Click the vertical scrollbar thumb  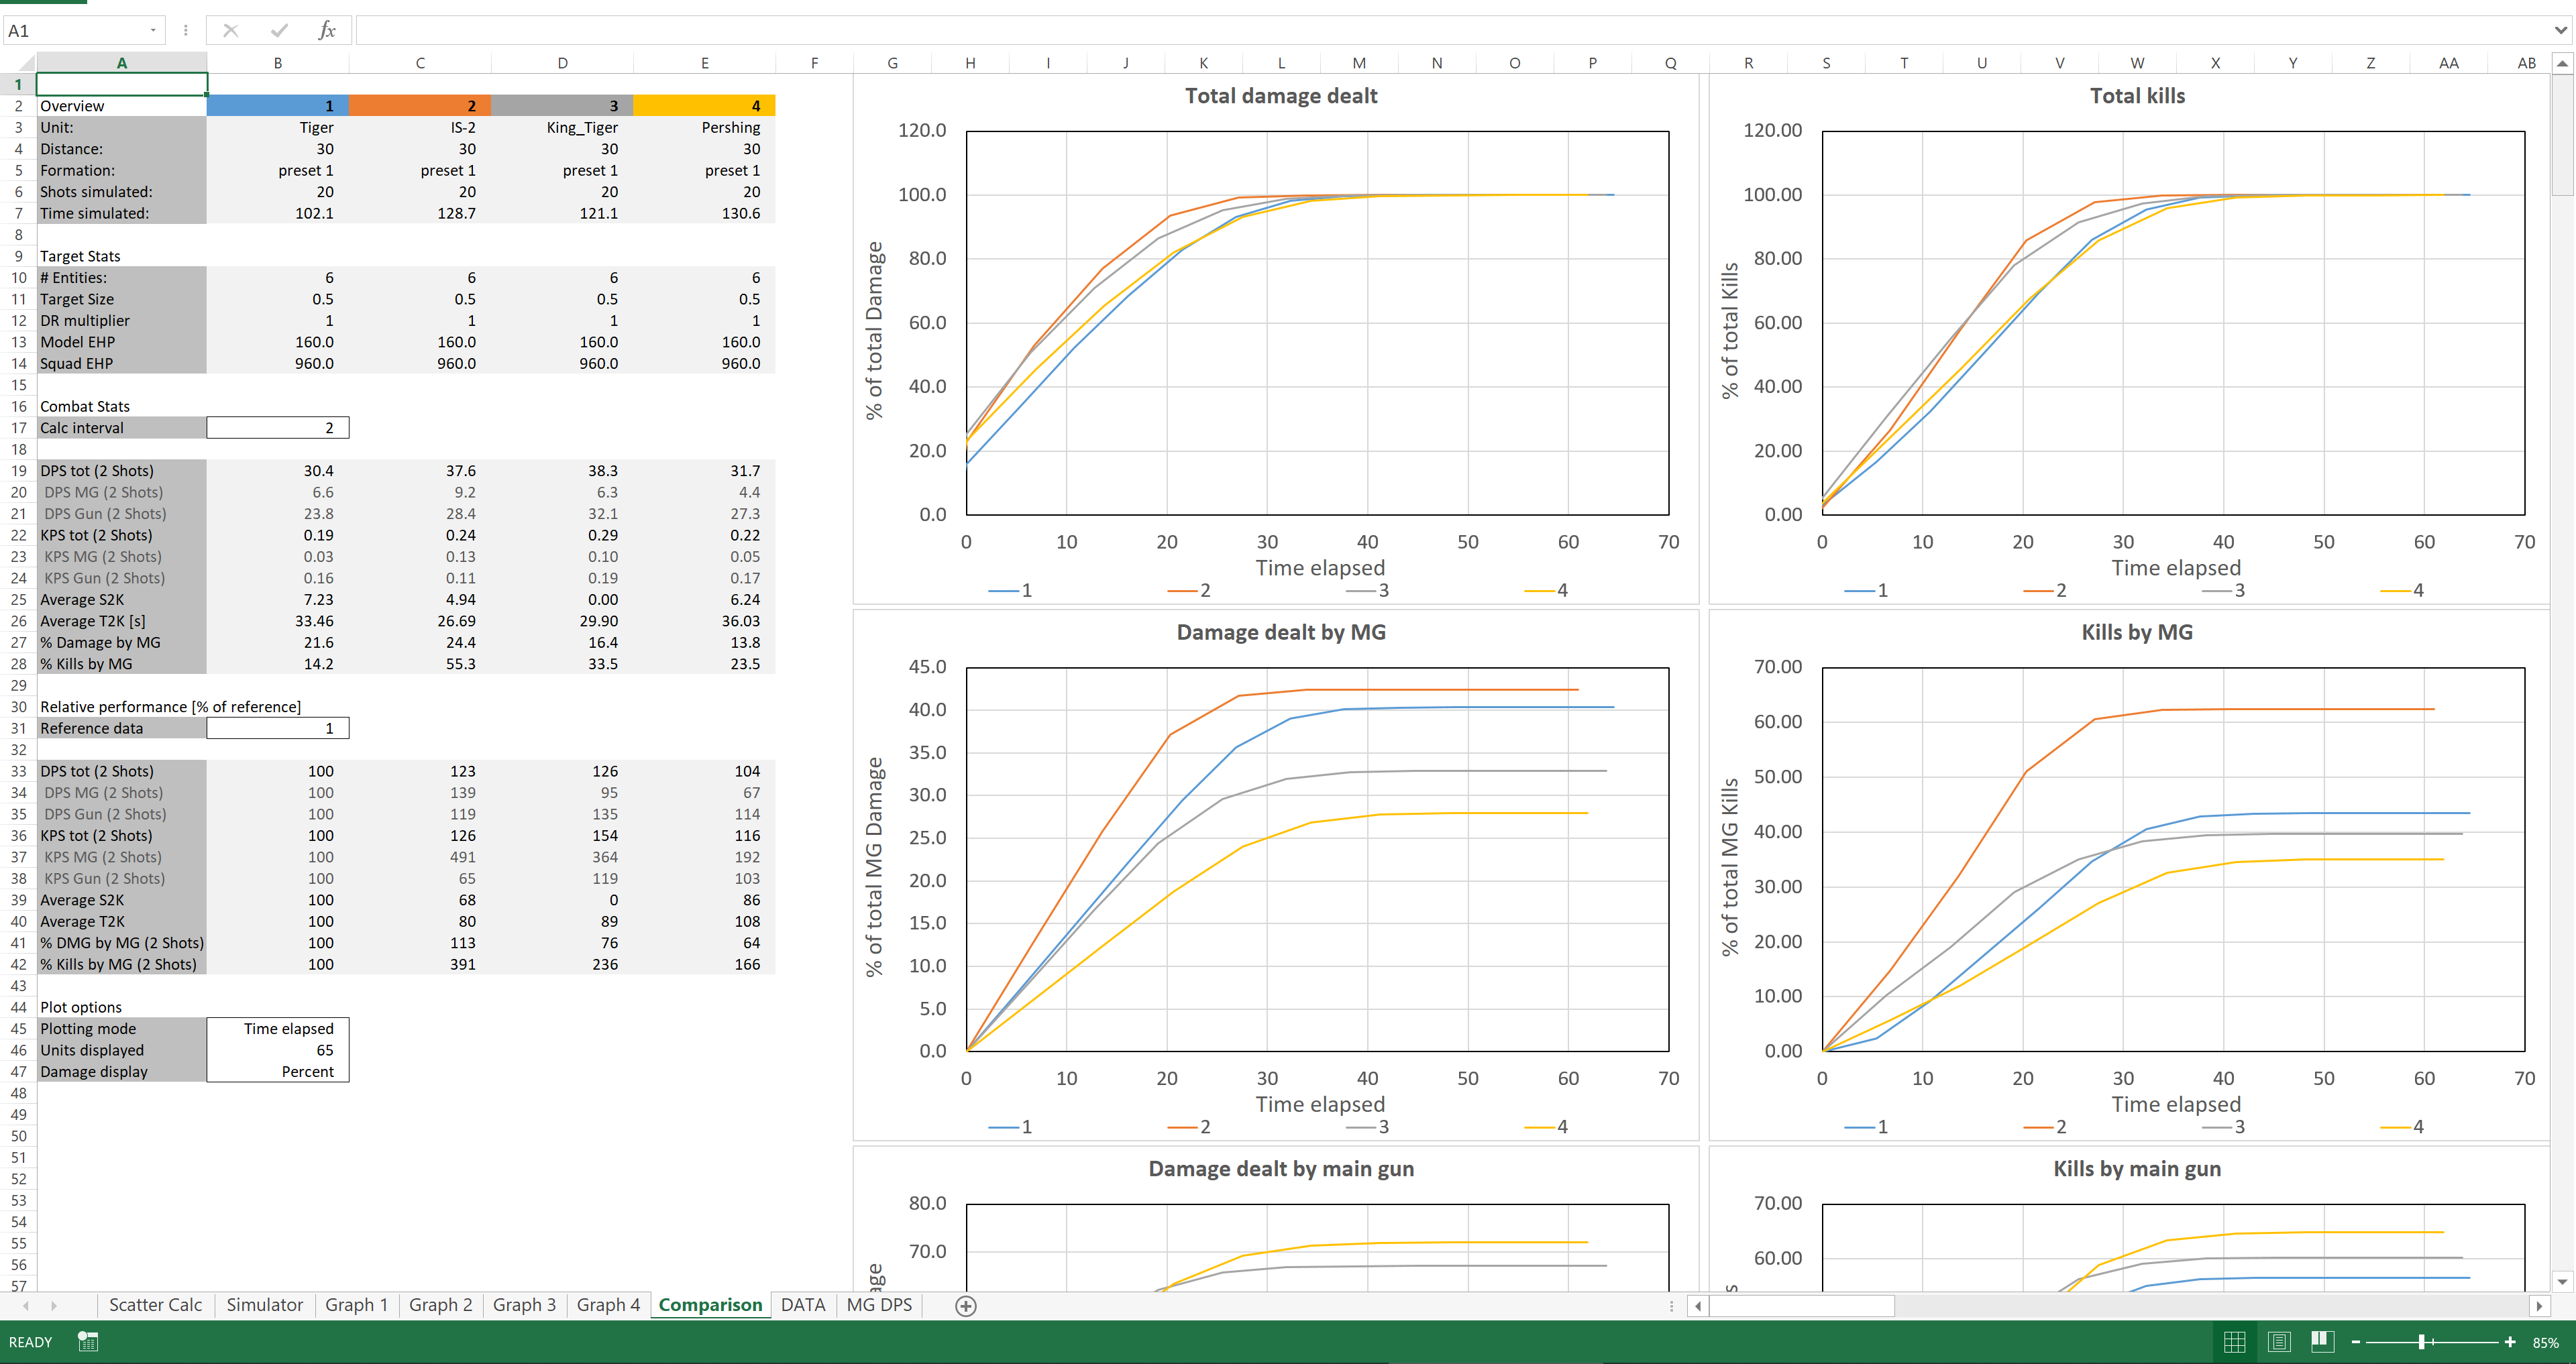coord(2562,134)
